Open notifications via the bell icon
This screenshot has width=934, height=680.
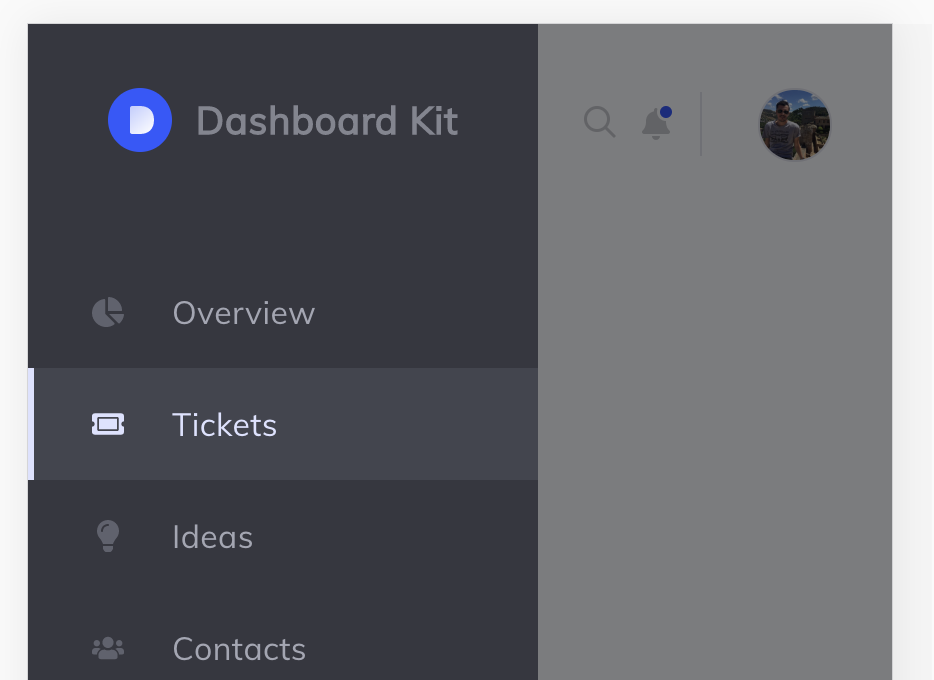click(x=656, y=124)
